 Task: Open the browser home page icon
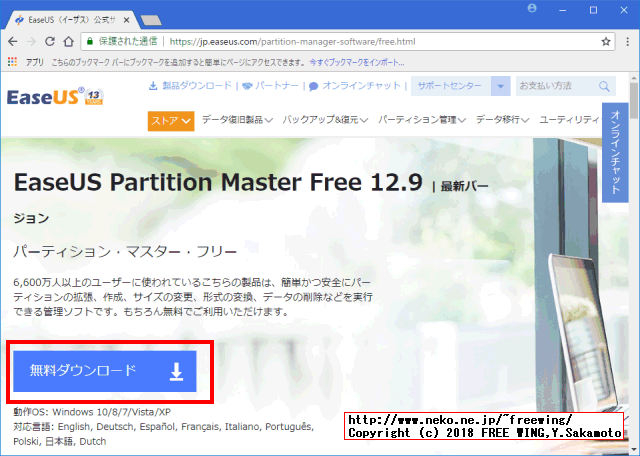point(69,42)
